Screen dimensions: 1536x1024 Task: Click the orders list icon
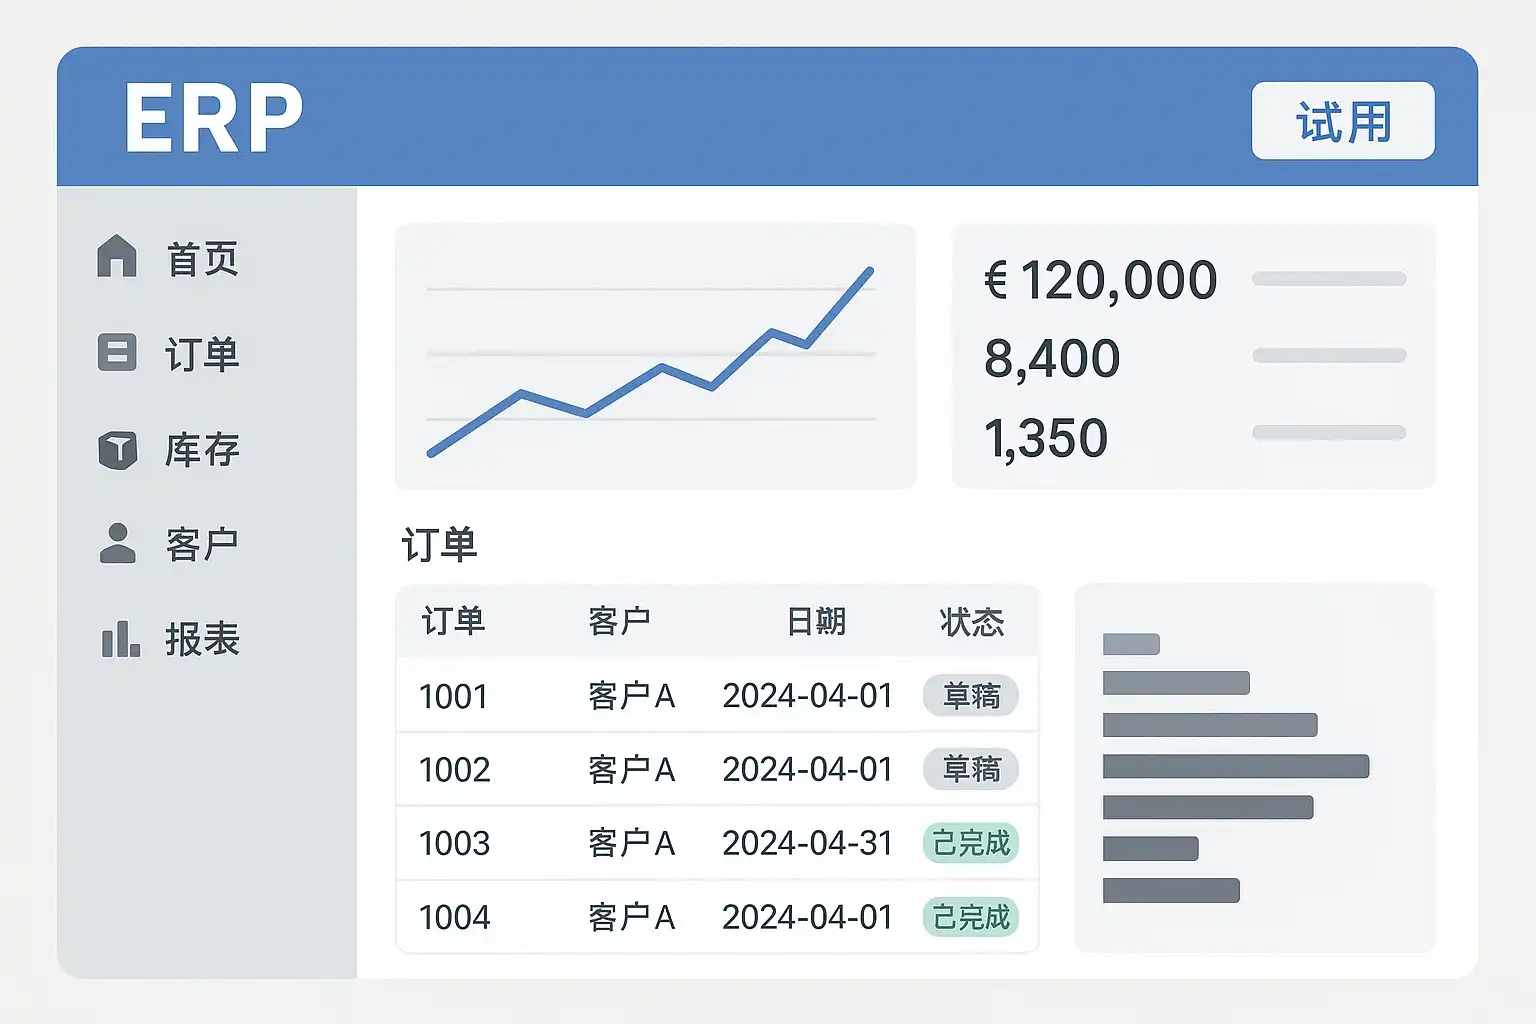point(117,352)
